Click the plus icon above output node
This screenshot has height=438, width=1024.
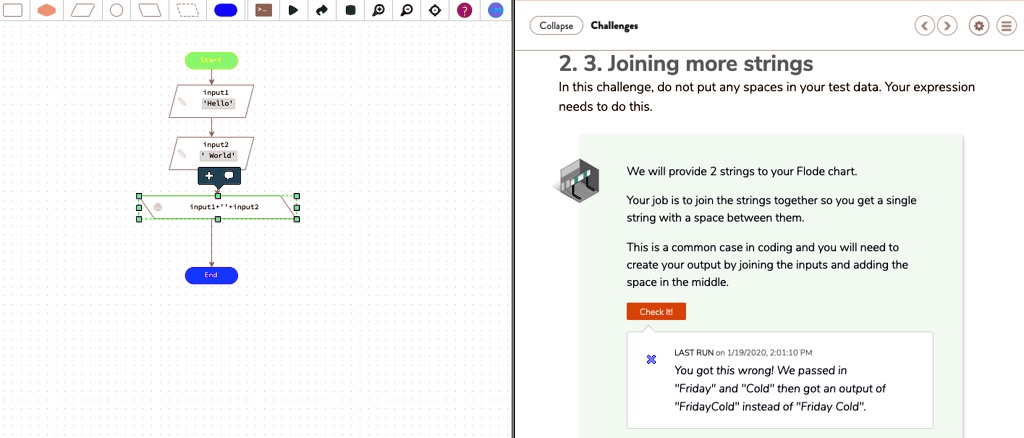click(209, 175)
